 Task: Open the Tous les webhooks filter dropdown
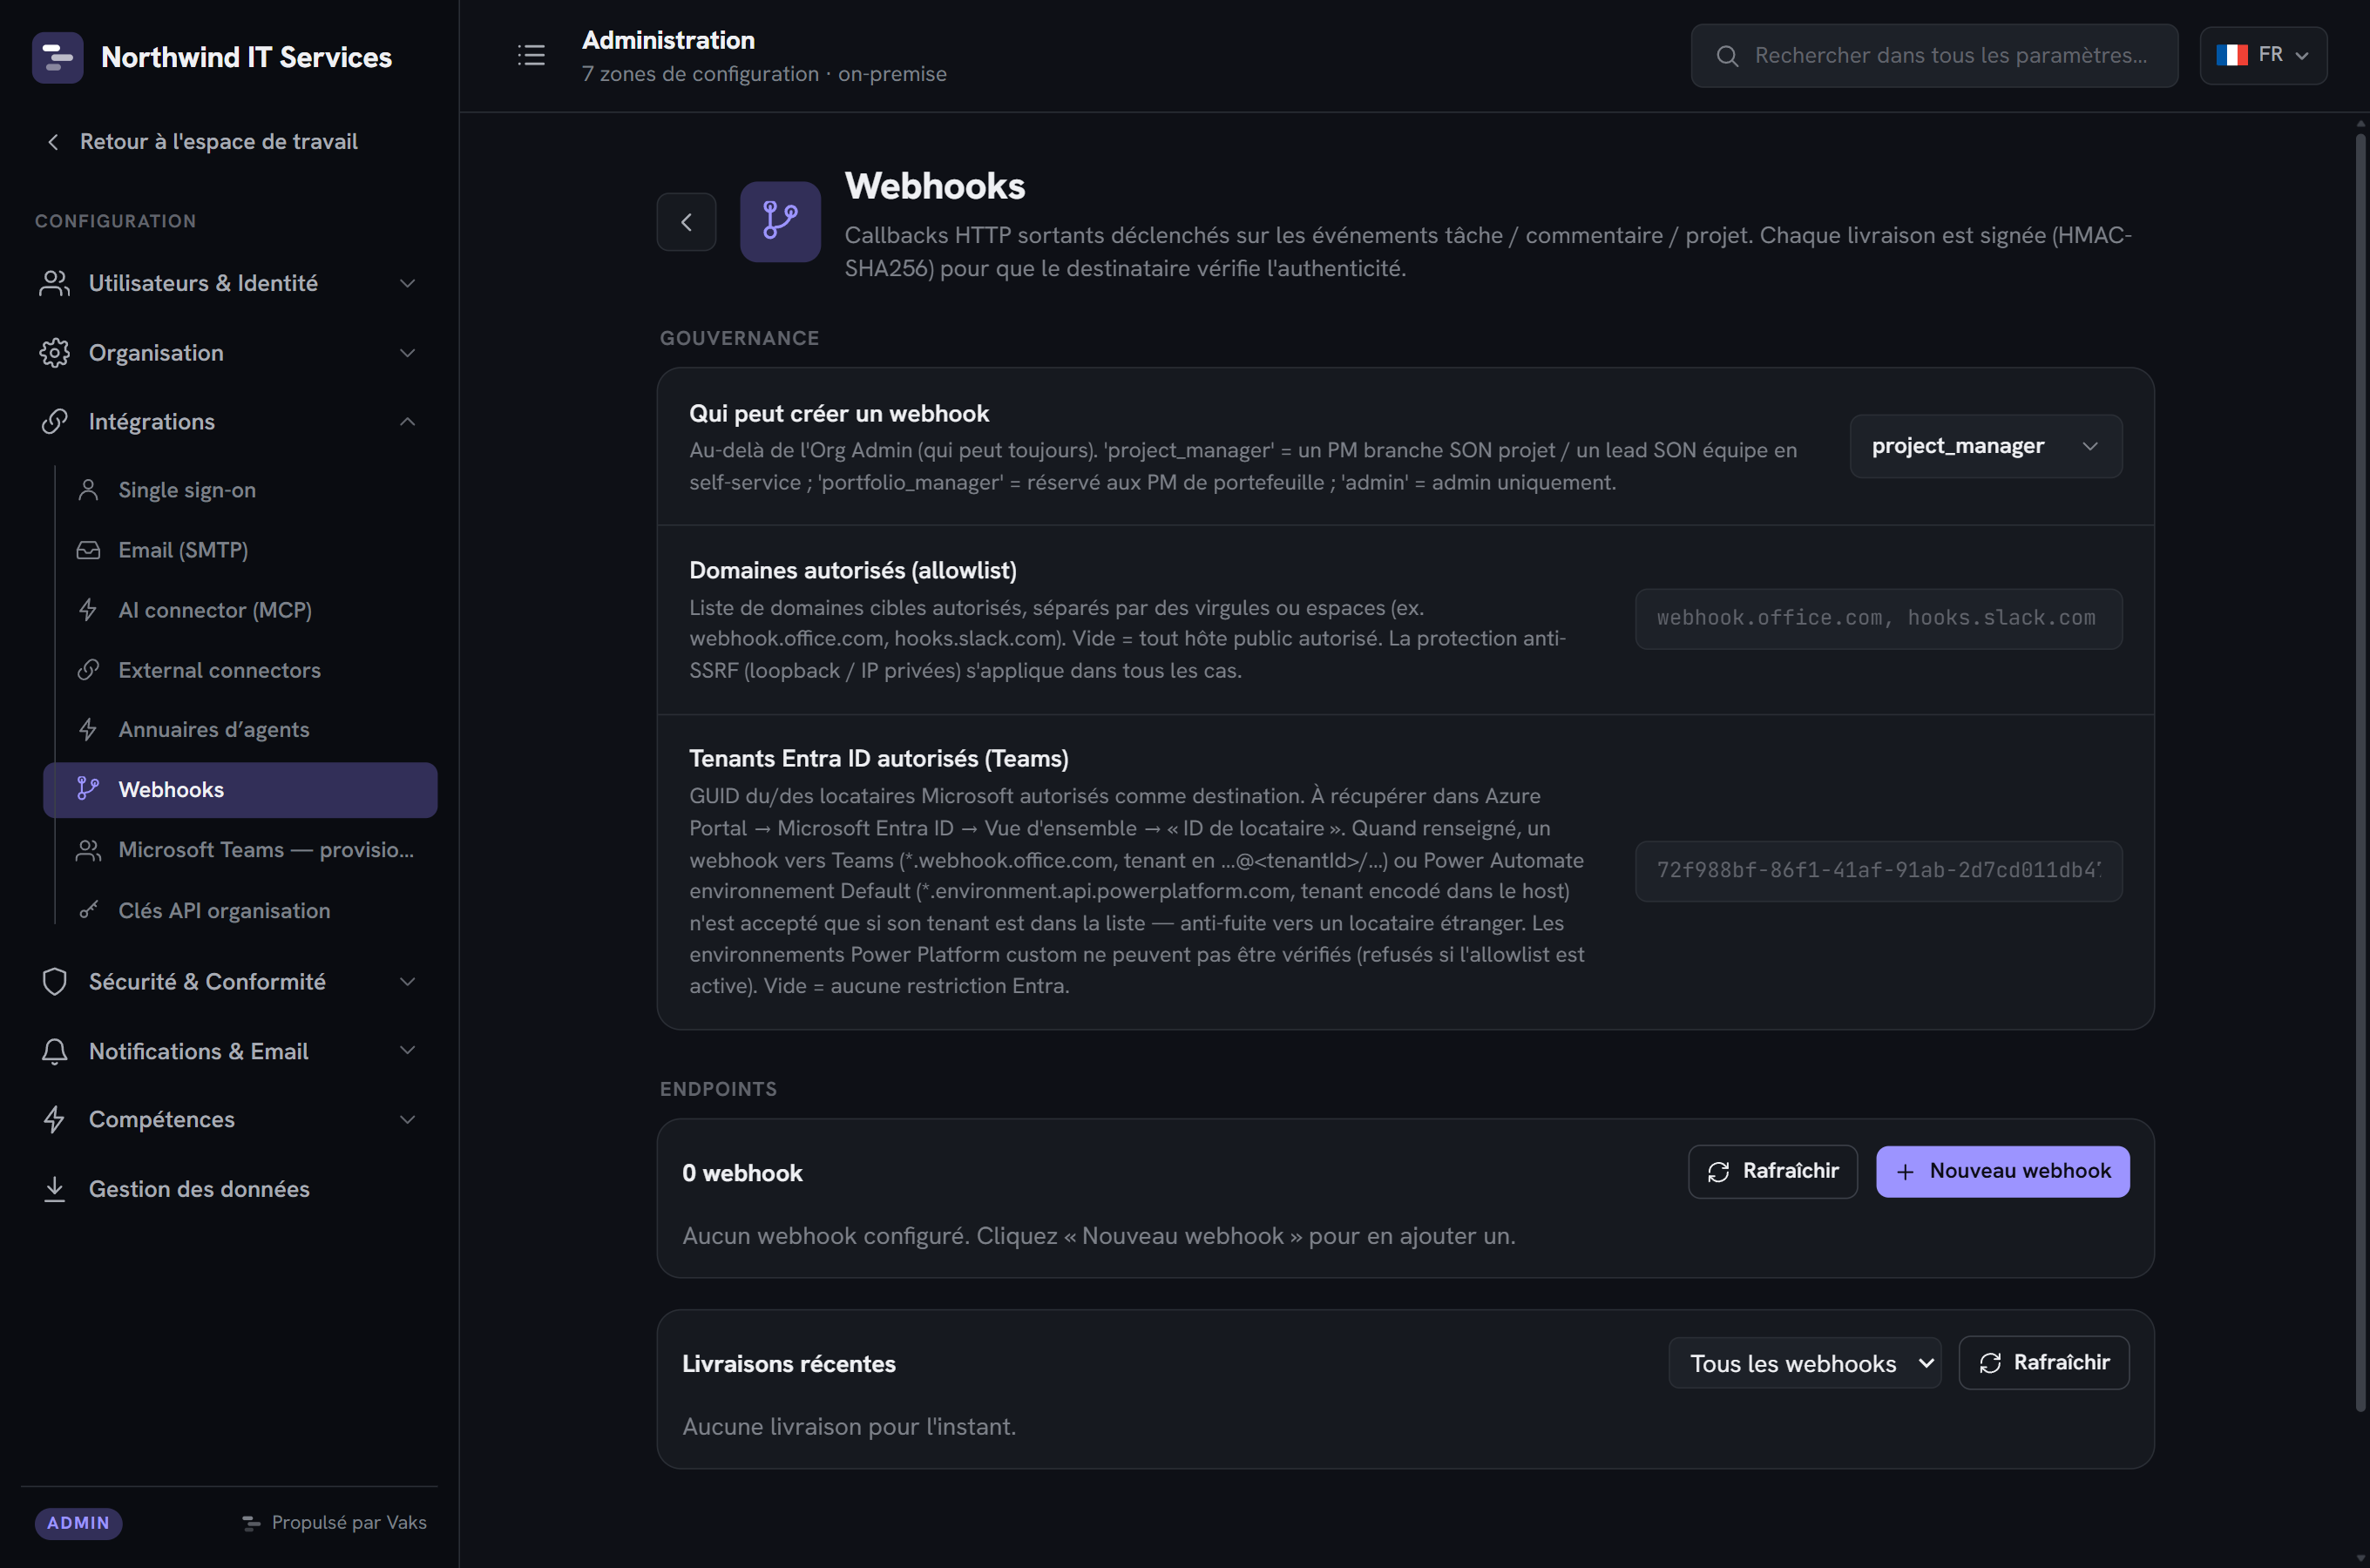coord(1804,1363)
